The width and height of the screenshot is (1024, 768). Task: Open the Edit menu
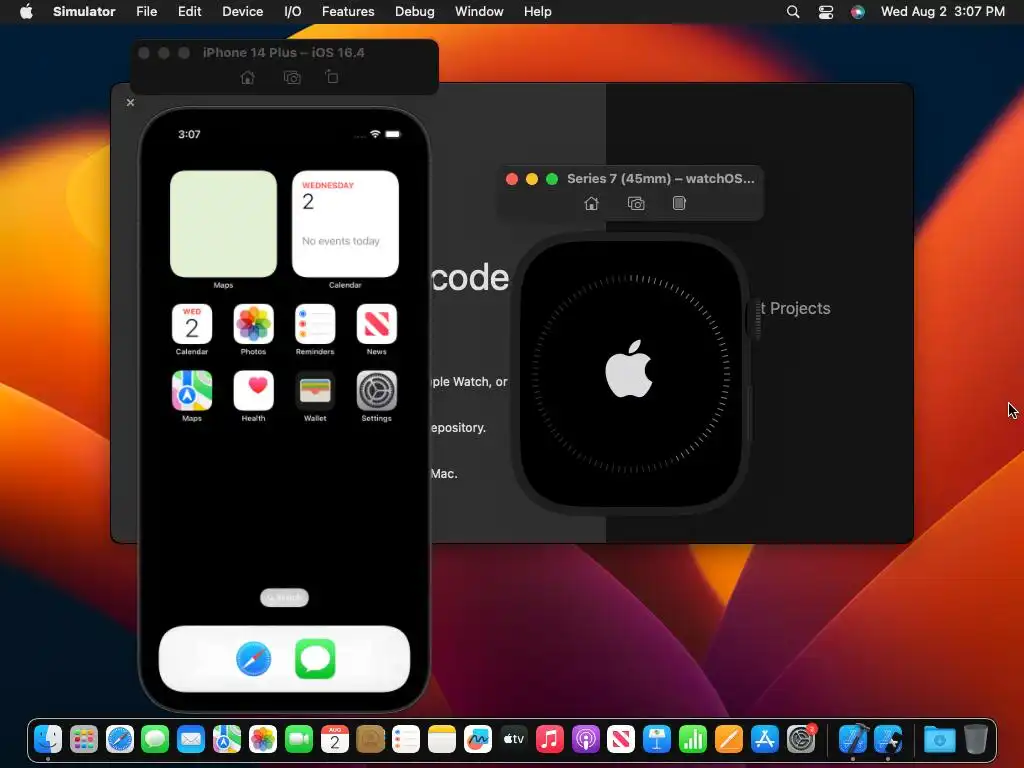point(189,12)
